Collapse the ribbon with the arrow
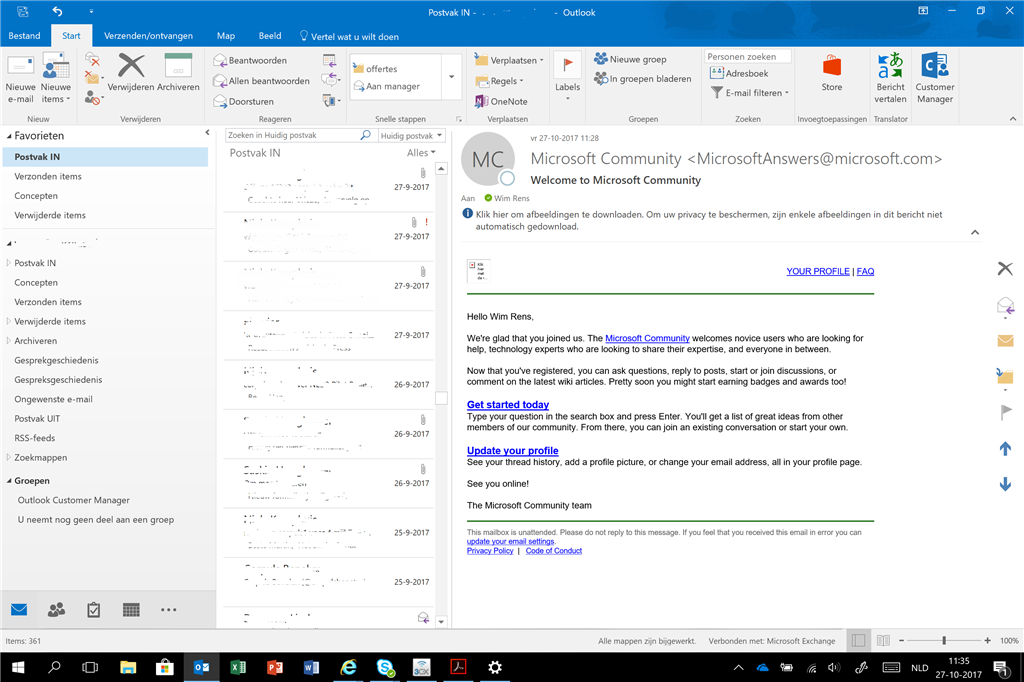1024x682 pixels. point(1012,119)
